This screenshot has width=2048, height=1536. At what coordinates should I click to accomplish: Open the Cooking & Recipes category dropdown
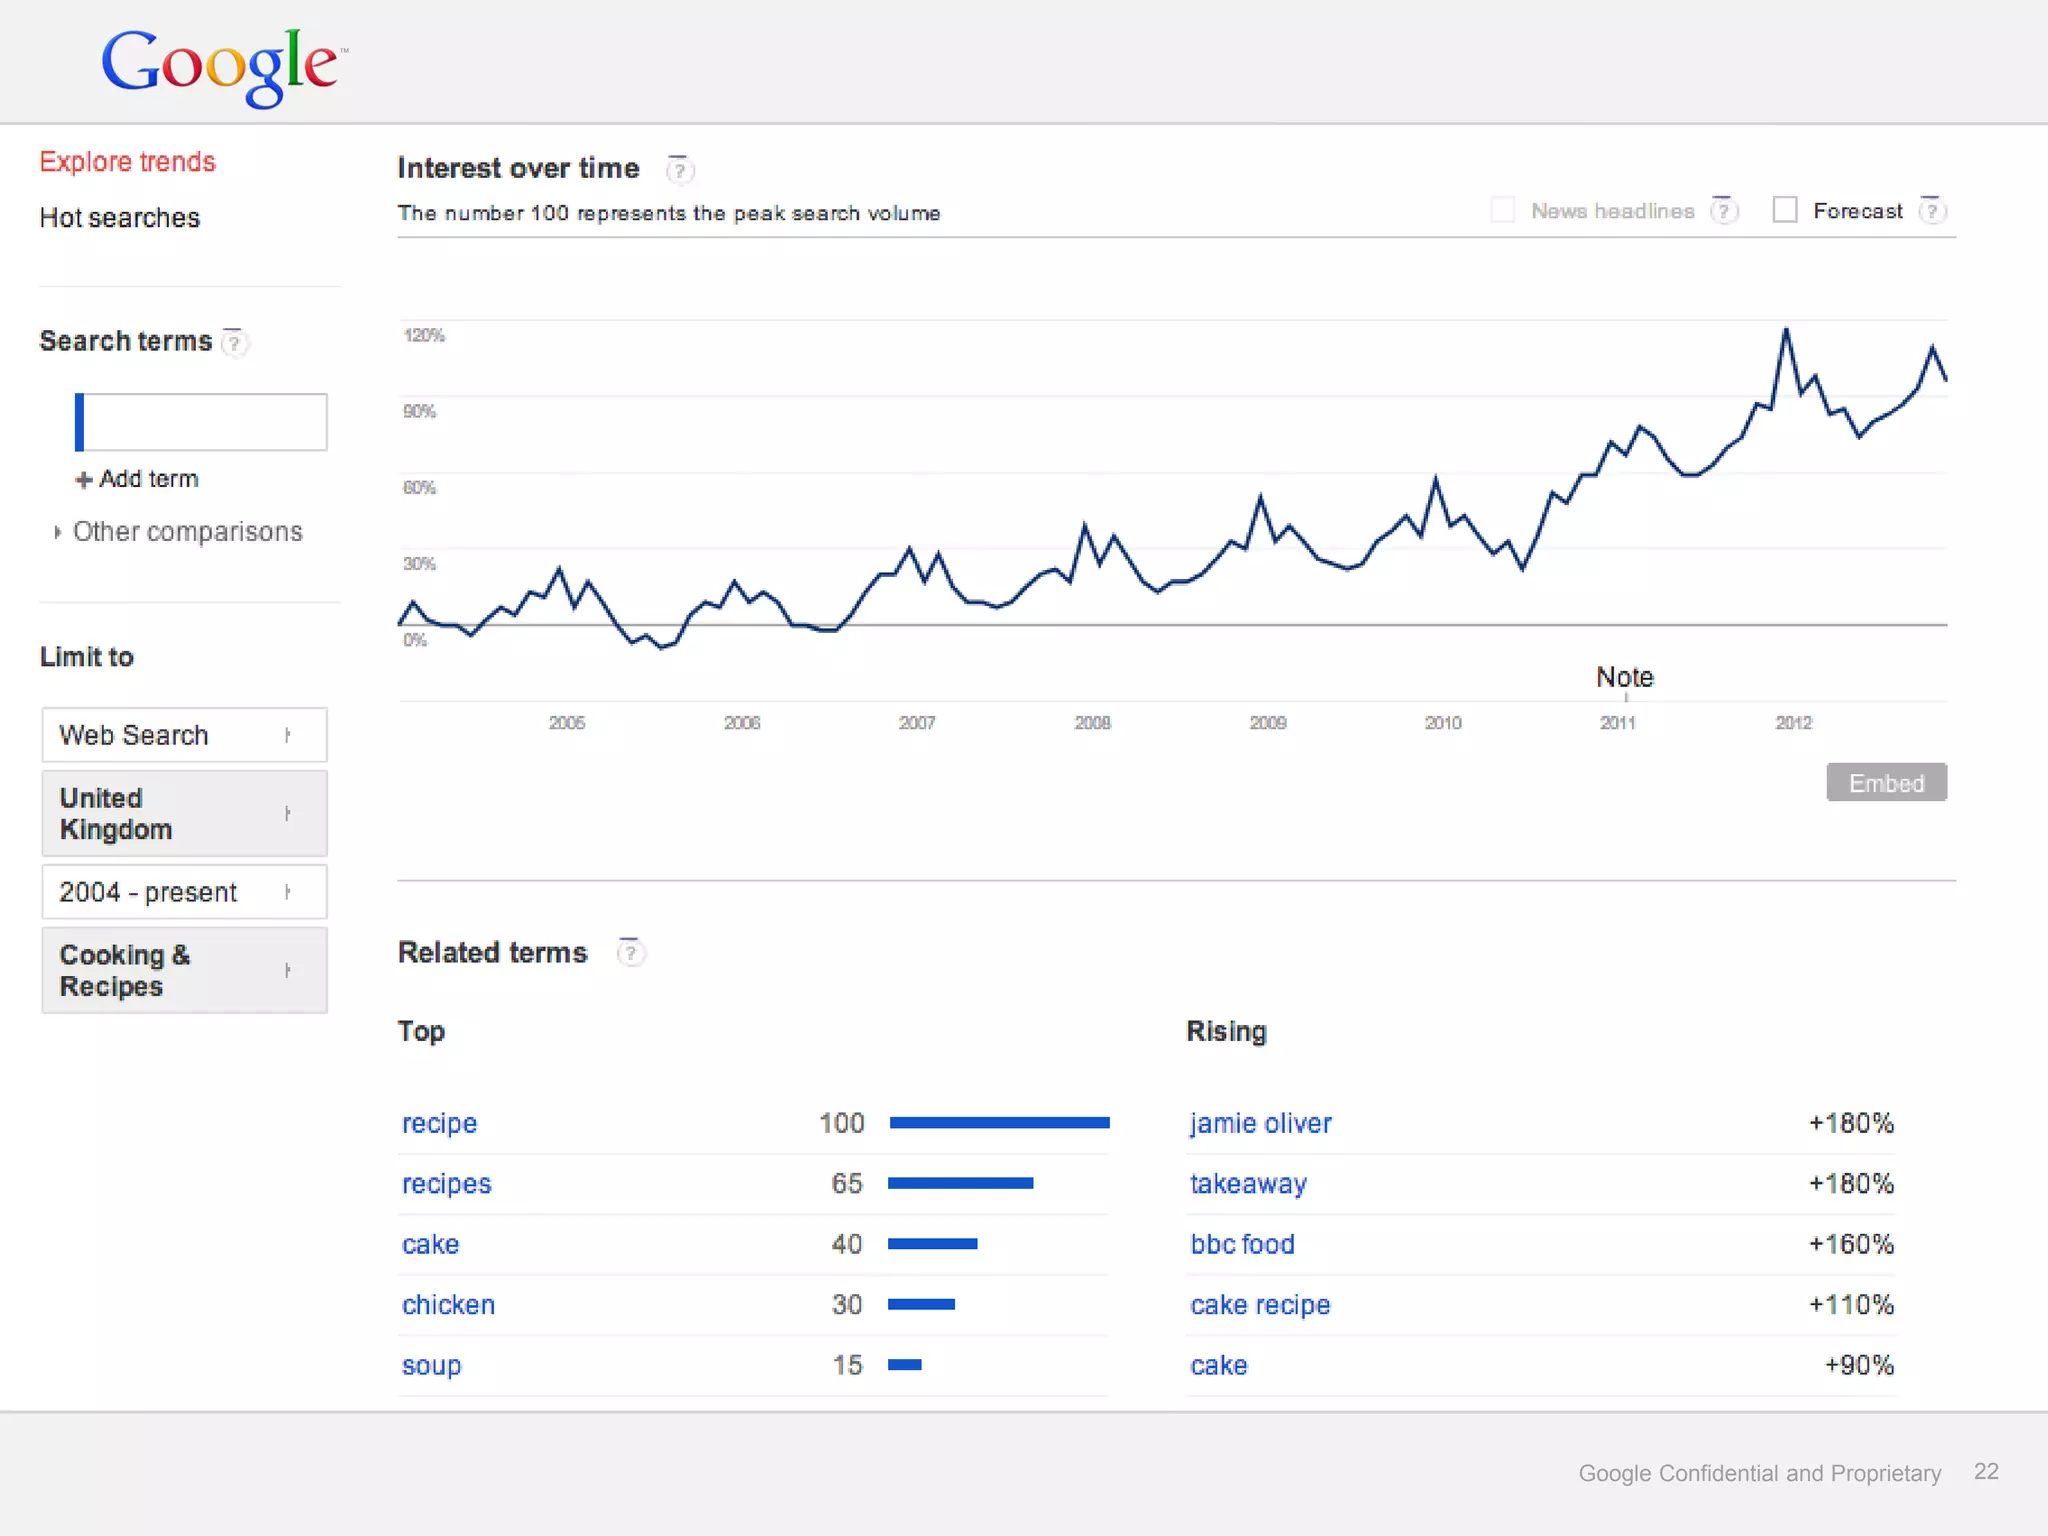[185, 970]
